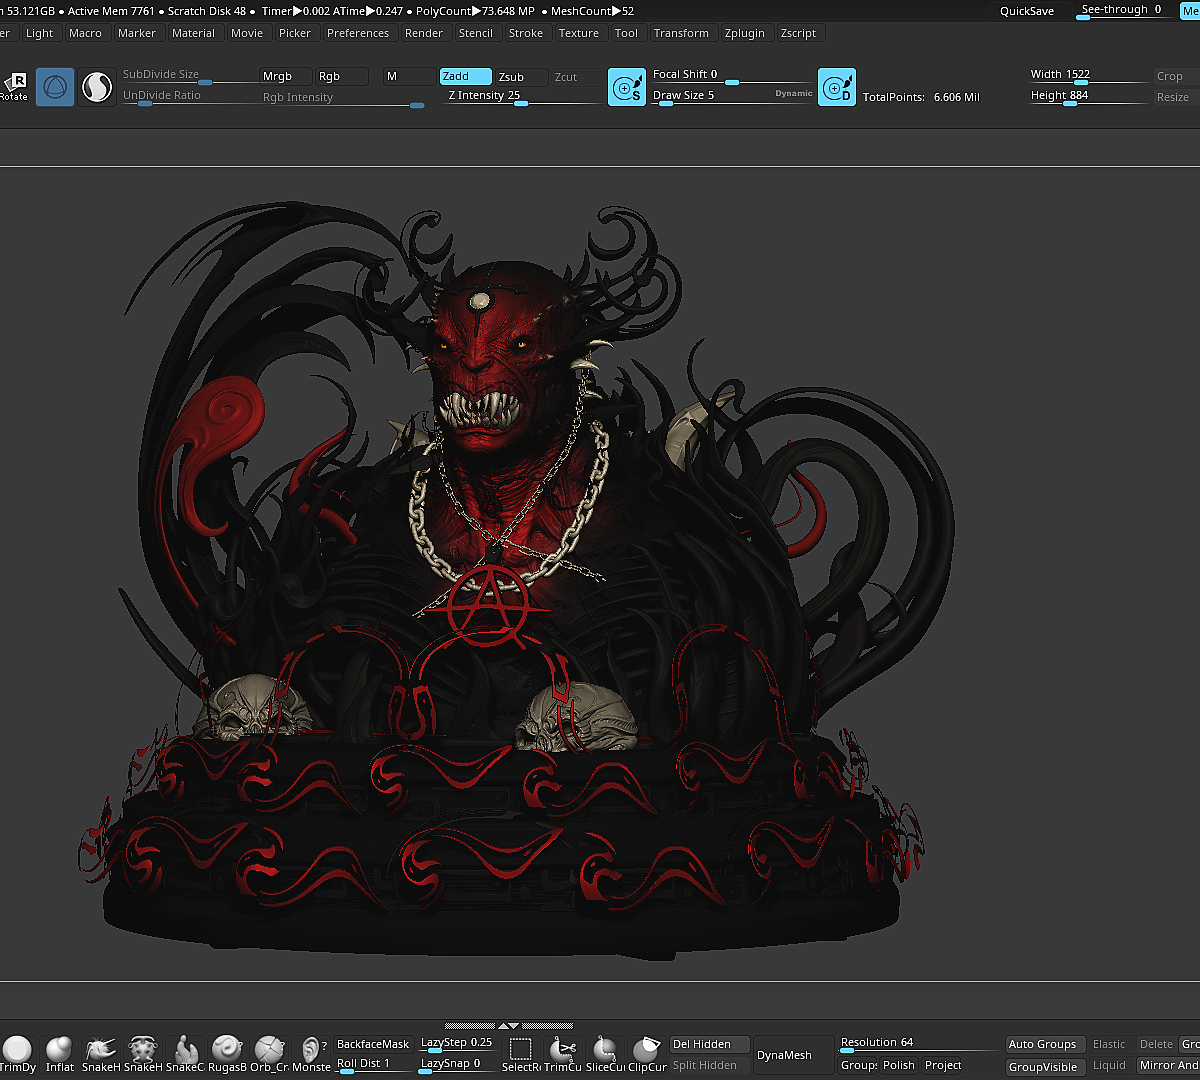Turn off the Zadd mode

(466, 76)
